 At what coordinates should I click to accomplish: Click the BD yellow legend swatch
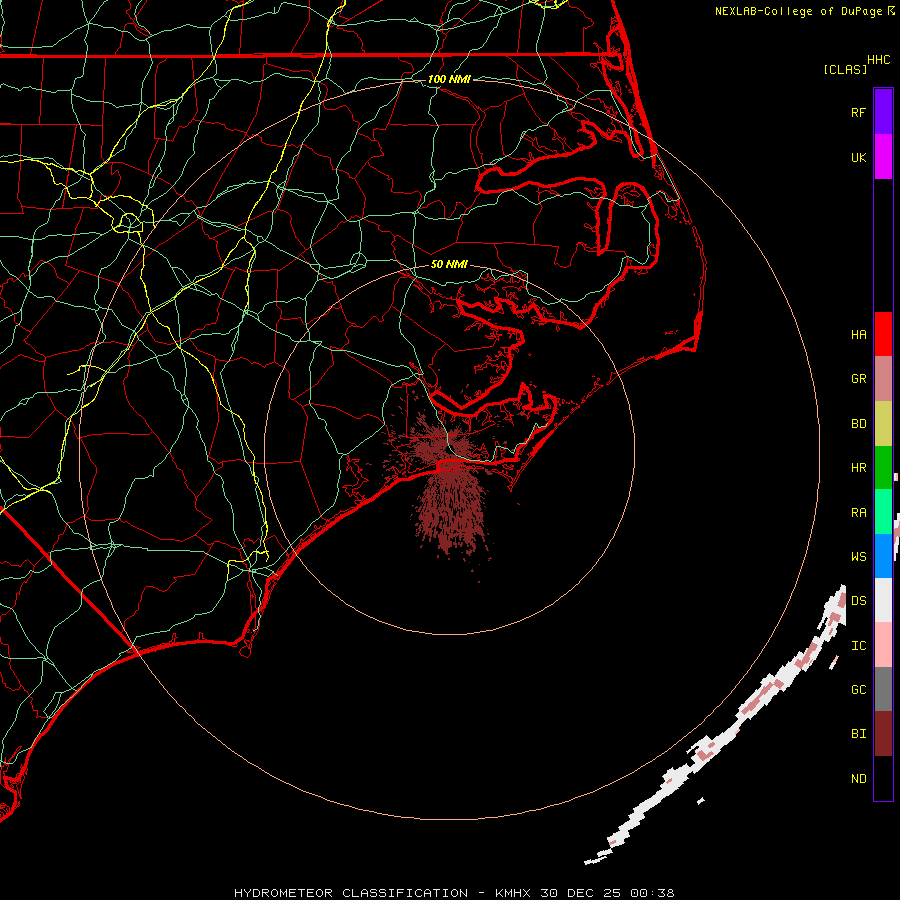coord(883,424)
